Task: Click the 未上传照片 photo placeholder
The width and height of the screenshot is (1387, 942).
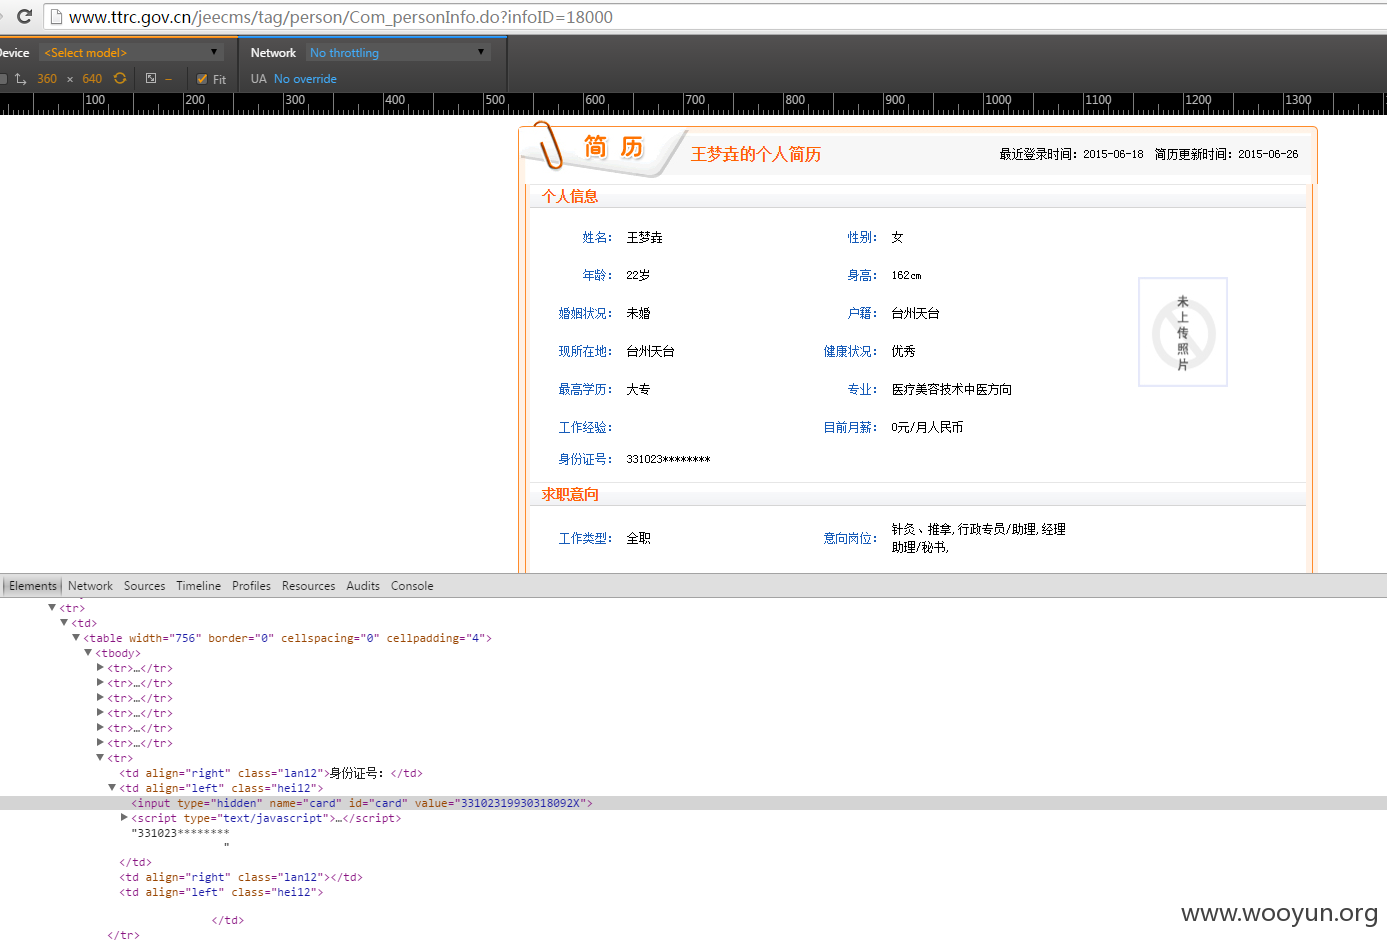Action: click(x=1183, y=332)
